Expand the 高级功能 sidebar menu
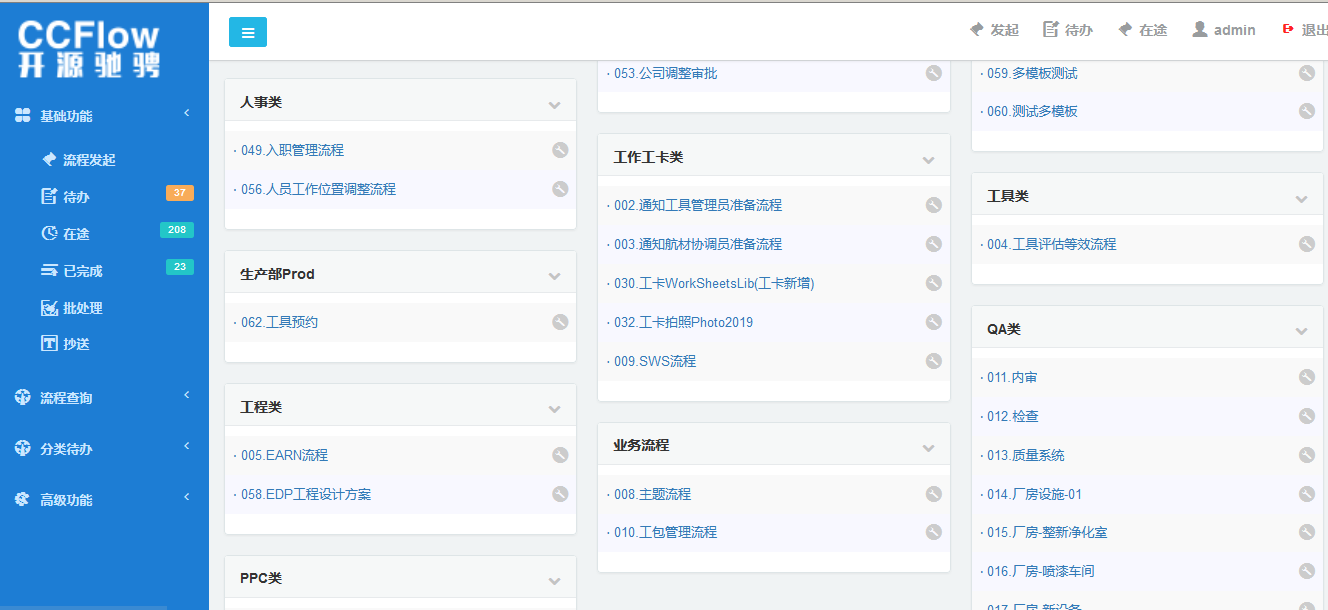Screen dimensions: 1328x610 (104, 500)
